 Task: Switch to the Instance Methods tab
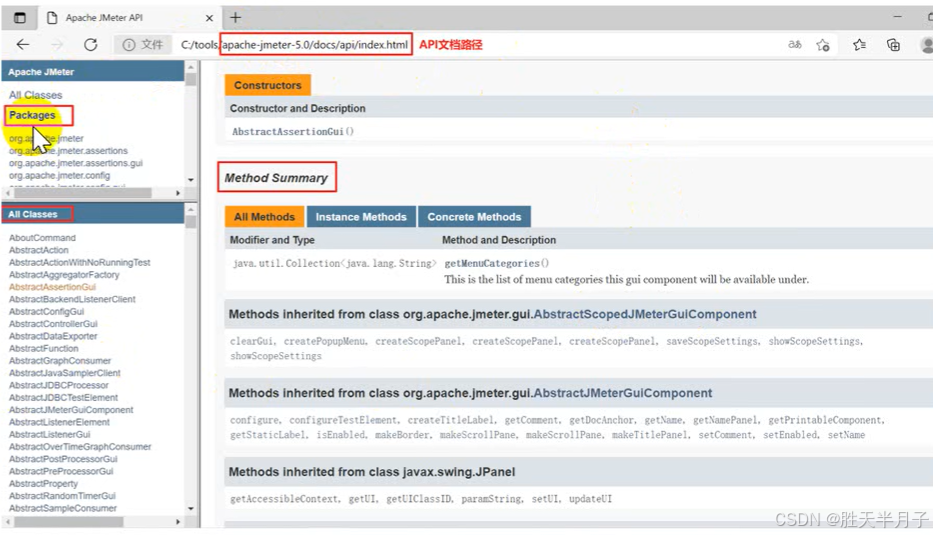361,217
